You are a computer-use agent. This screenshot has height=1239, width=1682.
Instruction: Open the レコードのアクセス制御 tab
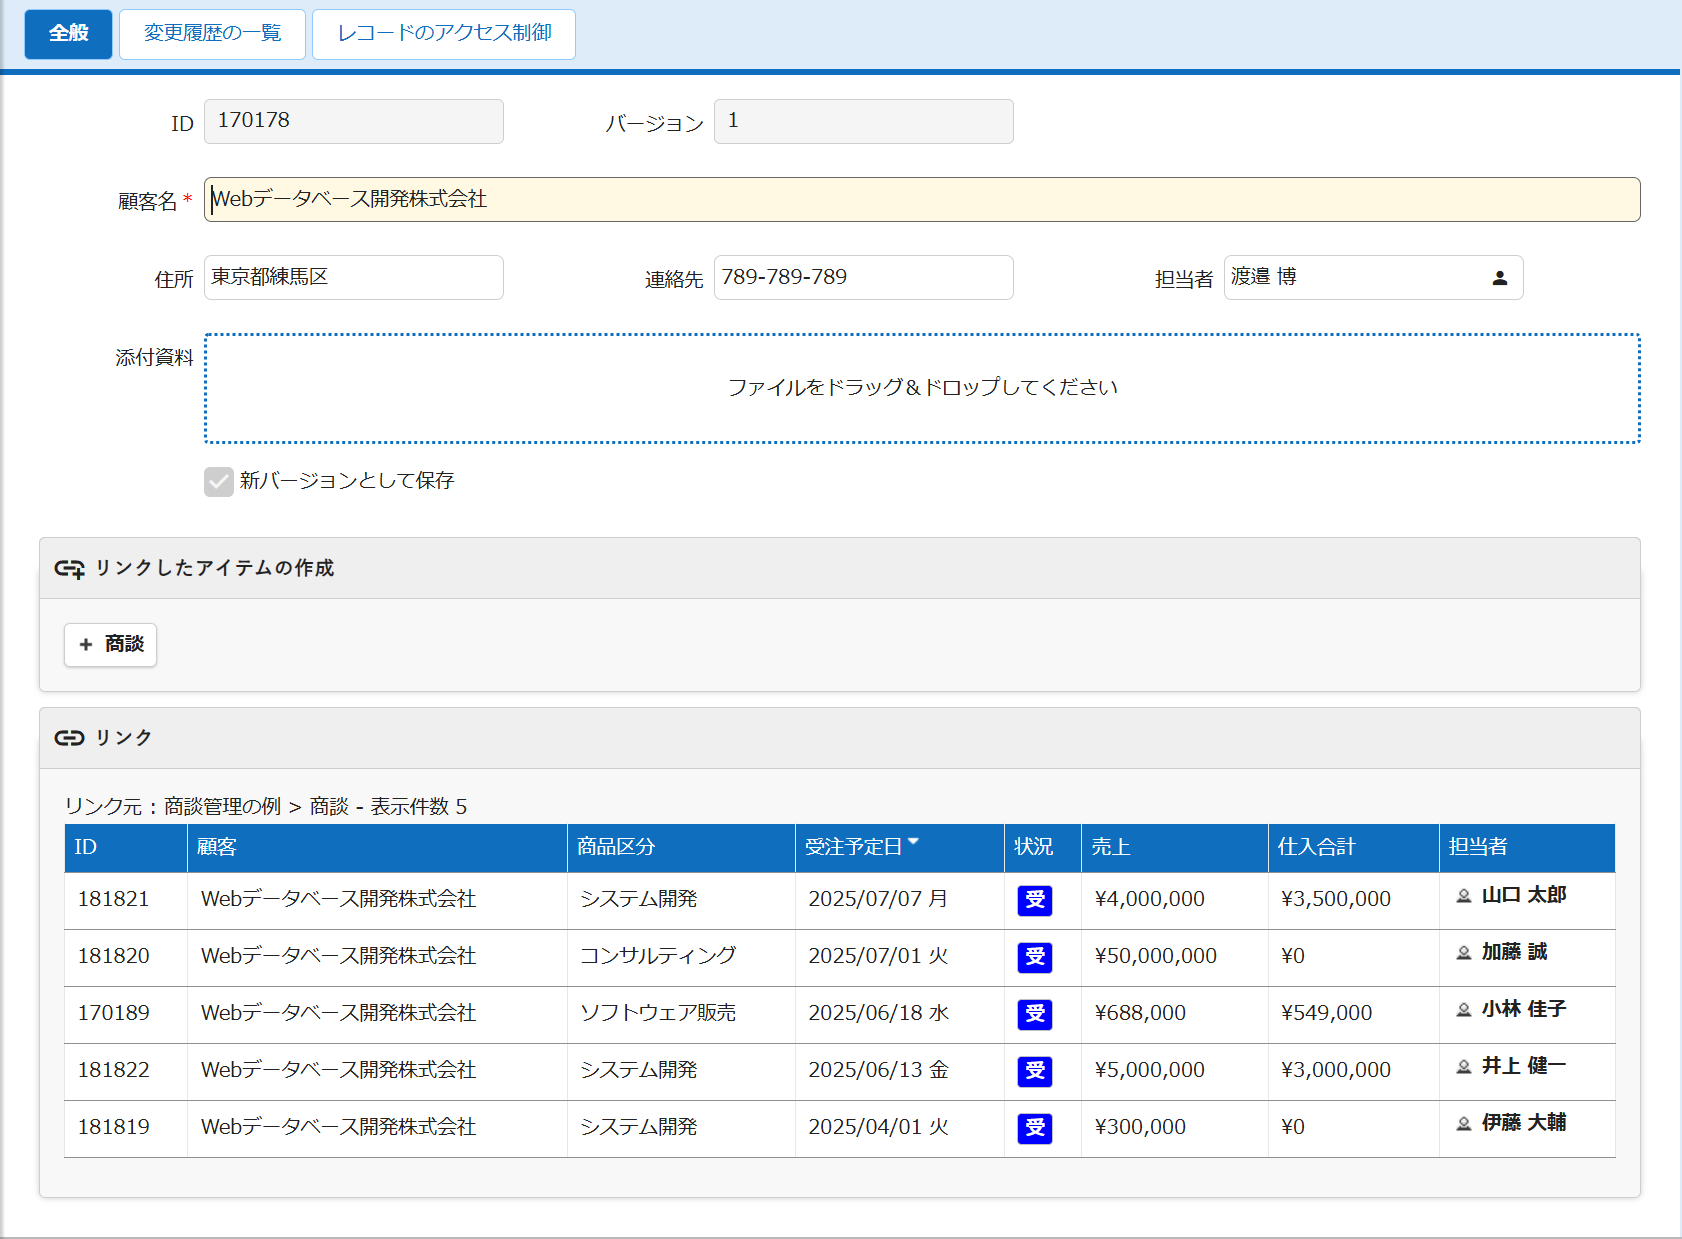tap(444, 34)
